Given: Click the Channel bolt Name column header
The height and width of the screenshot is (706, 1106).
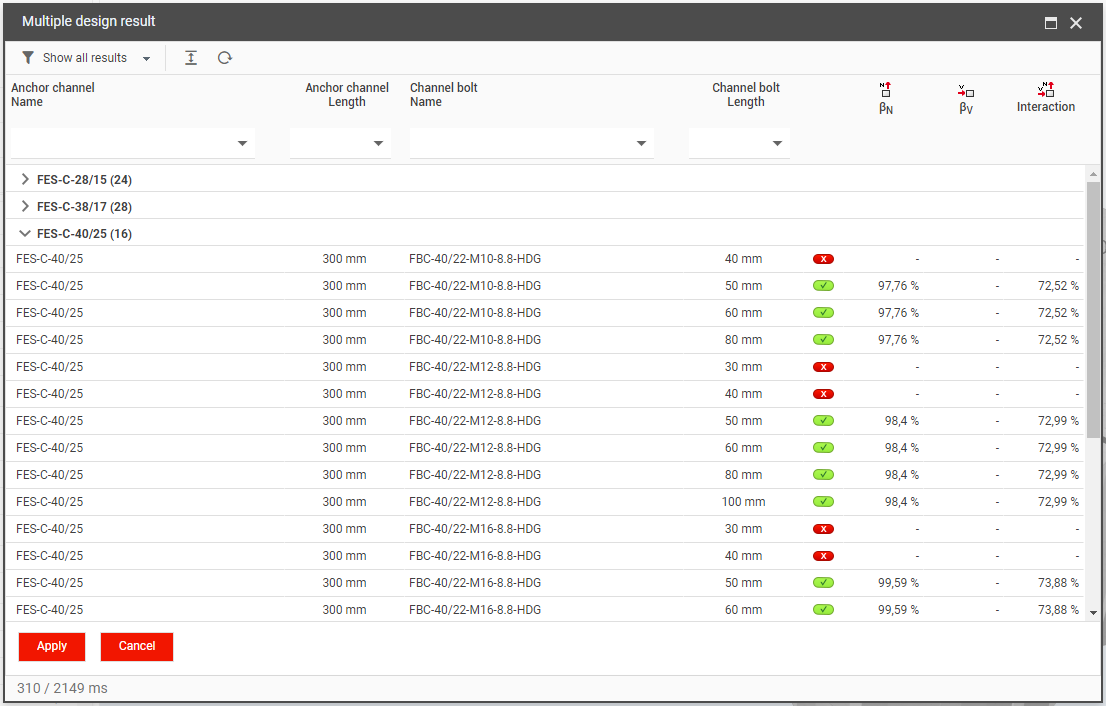Looking at the screenshot, I should 444,95.
